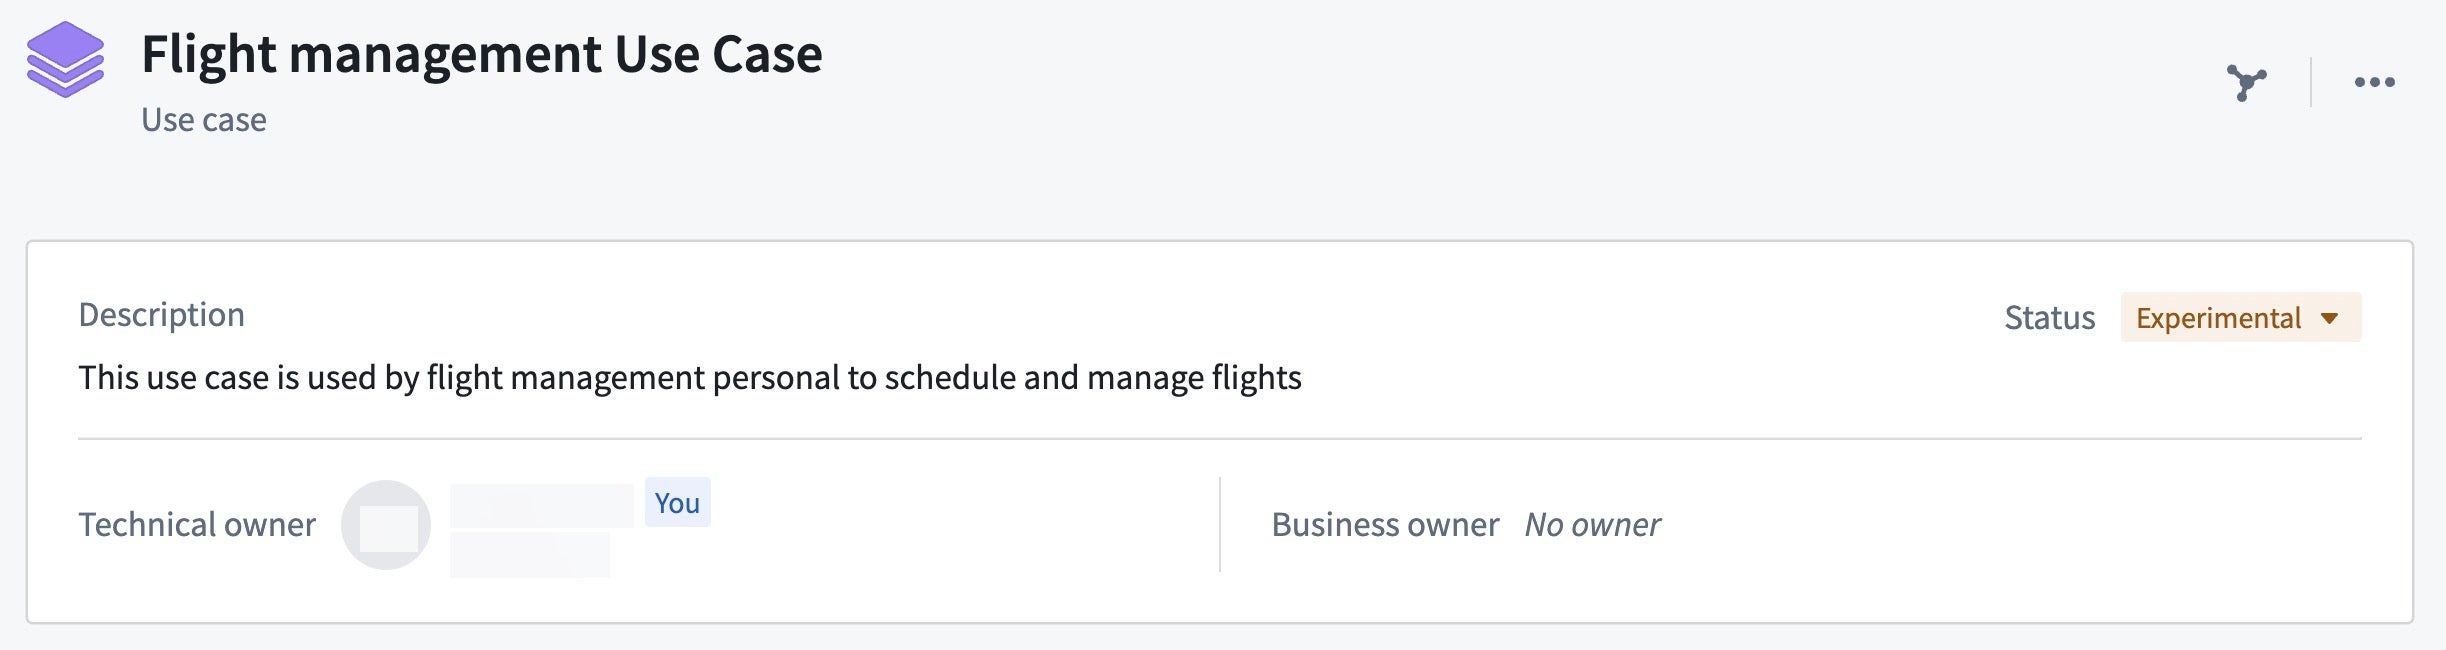
Task: Click the technical owner name placeholder
Action: click(541, 505)
